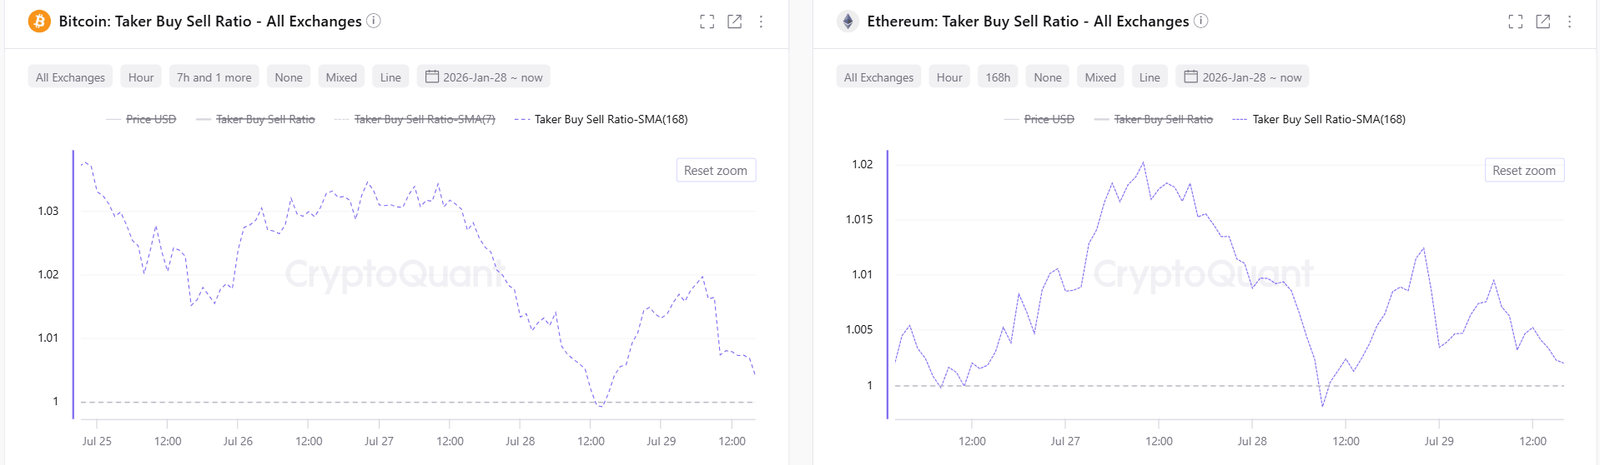The width and height of the screenshot is (1600, 465).
Task: Click Jul 27 label on Bitcoin x-axis
Action: pyautogui.click(x=379, y=441)
